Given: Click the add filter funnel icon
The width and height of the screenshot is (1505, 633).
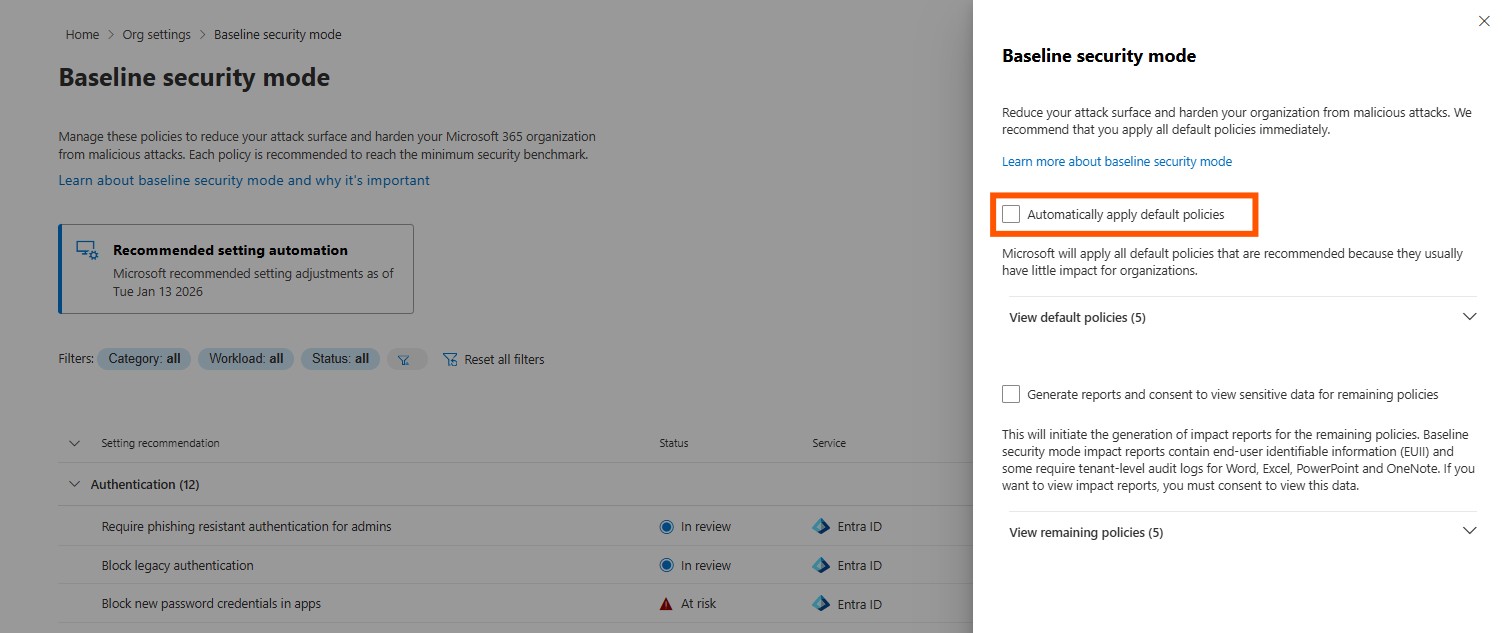Looking at the screenshot, I should click(x=405, y=359).
